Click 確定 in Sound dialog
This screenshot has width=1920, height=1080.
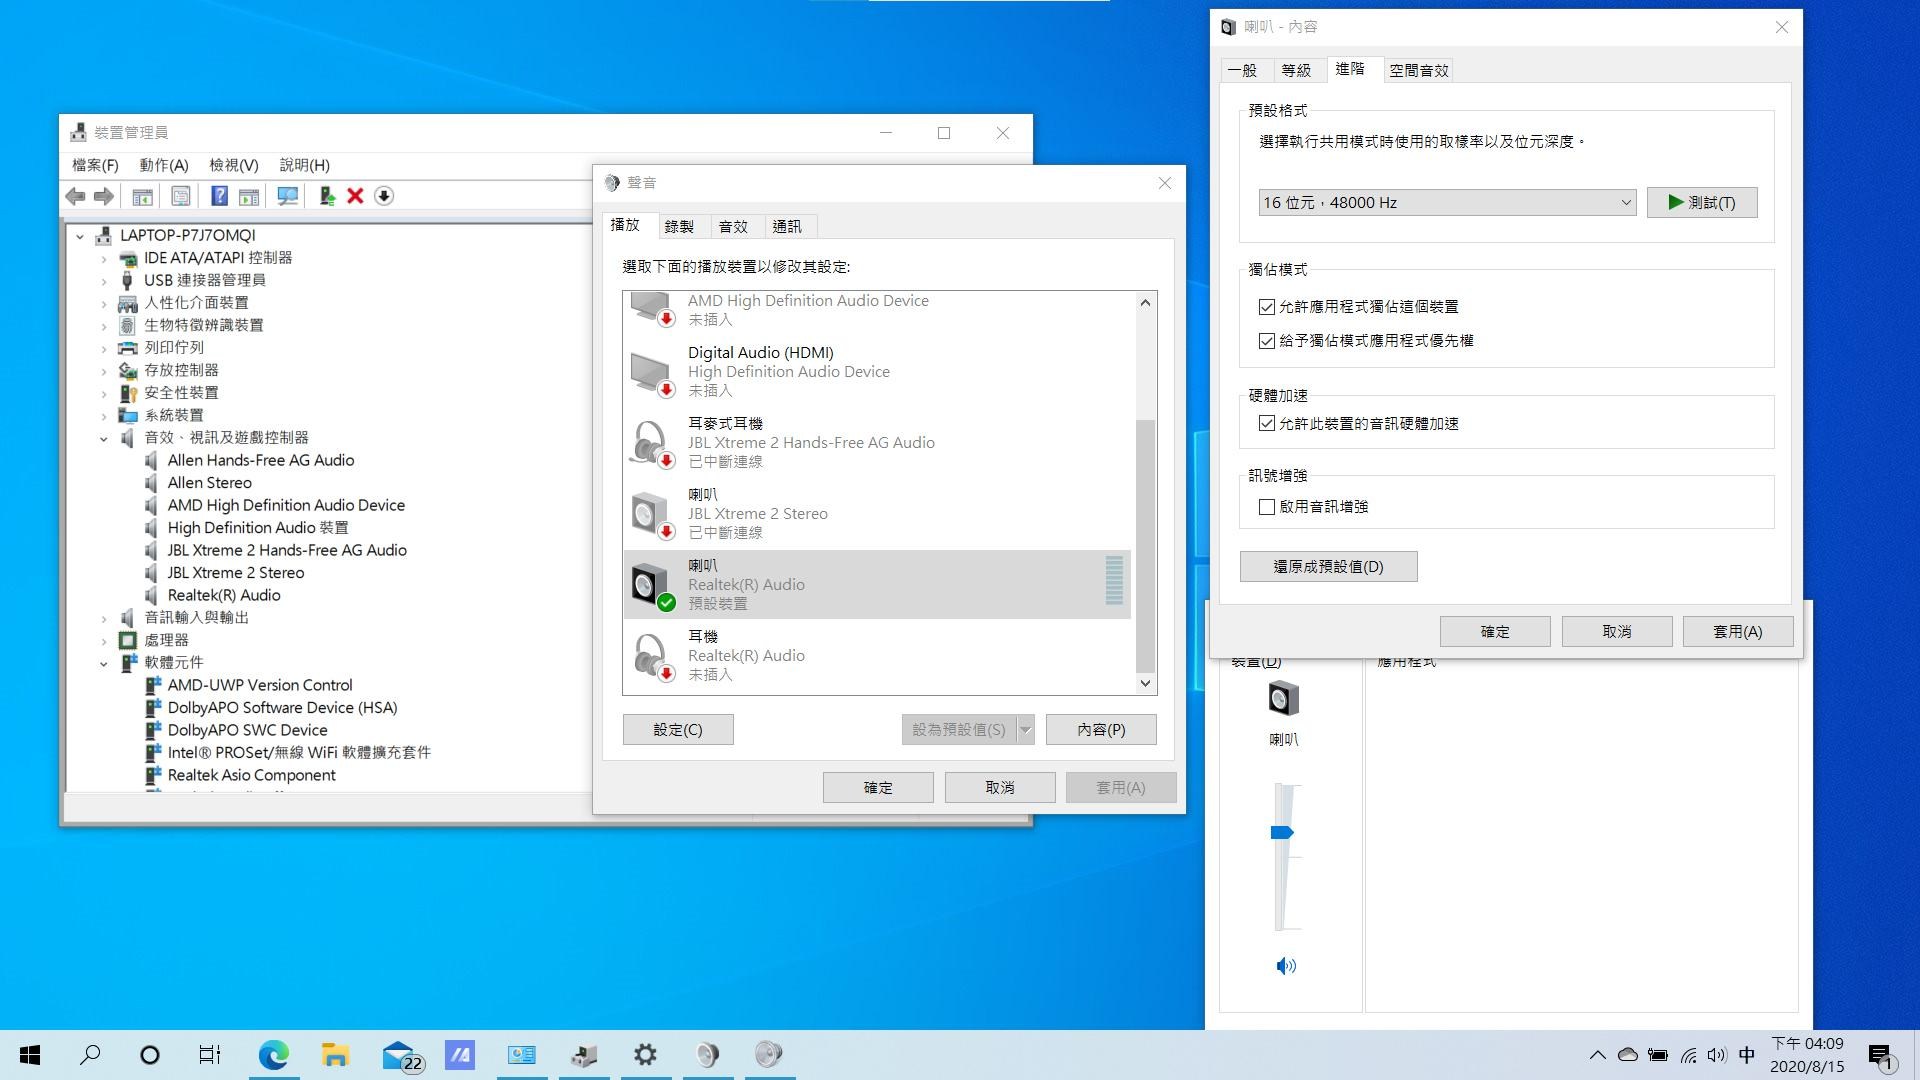coord(878,788)
